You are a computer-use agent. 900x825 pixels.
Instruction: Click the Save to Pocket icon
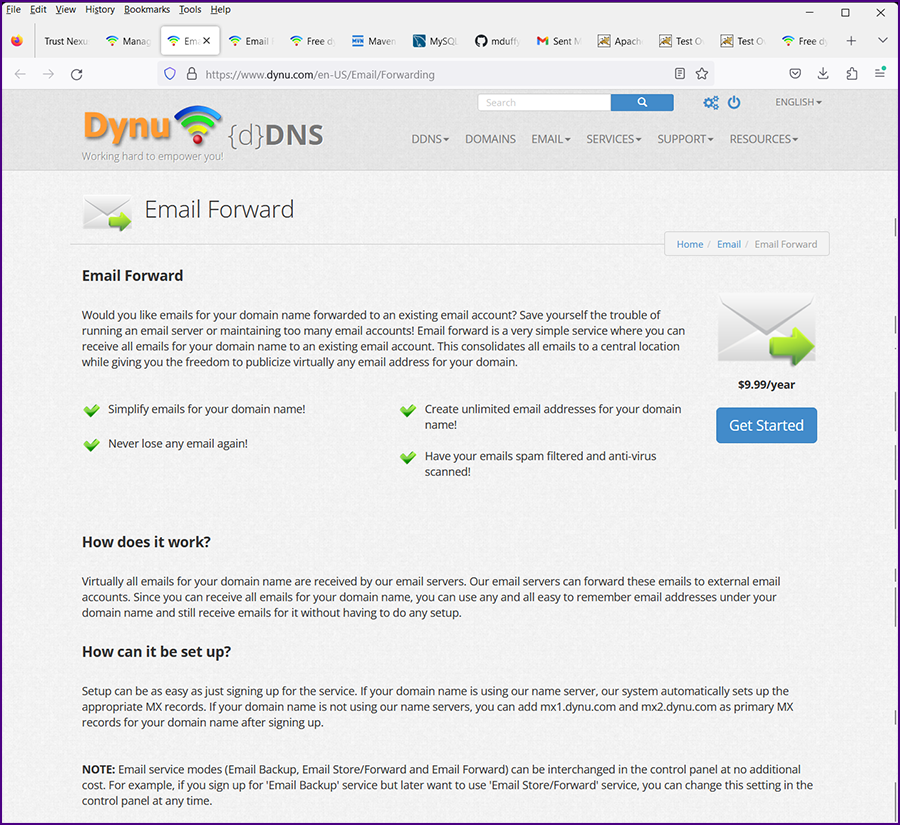click(795, 74)
